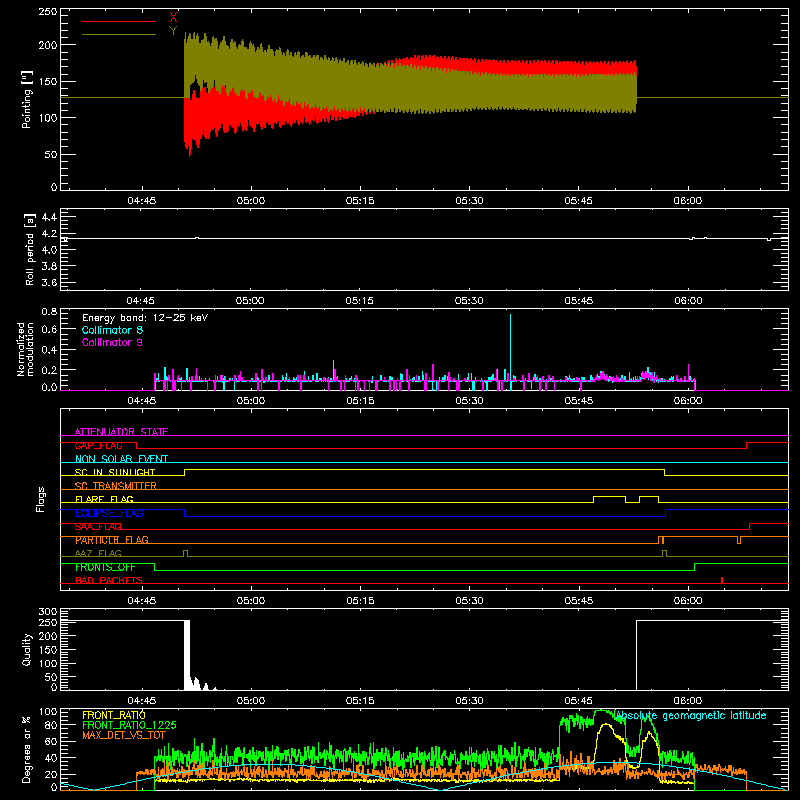Click the BAD_PACKETS flag label
The height and width of the screenshot is (800, 800).
pyautogui.click(x=109, y=580)
